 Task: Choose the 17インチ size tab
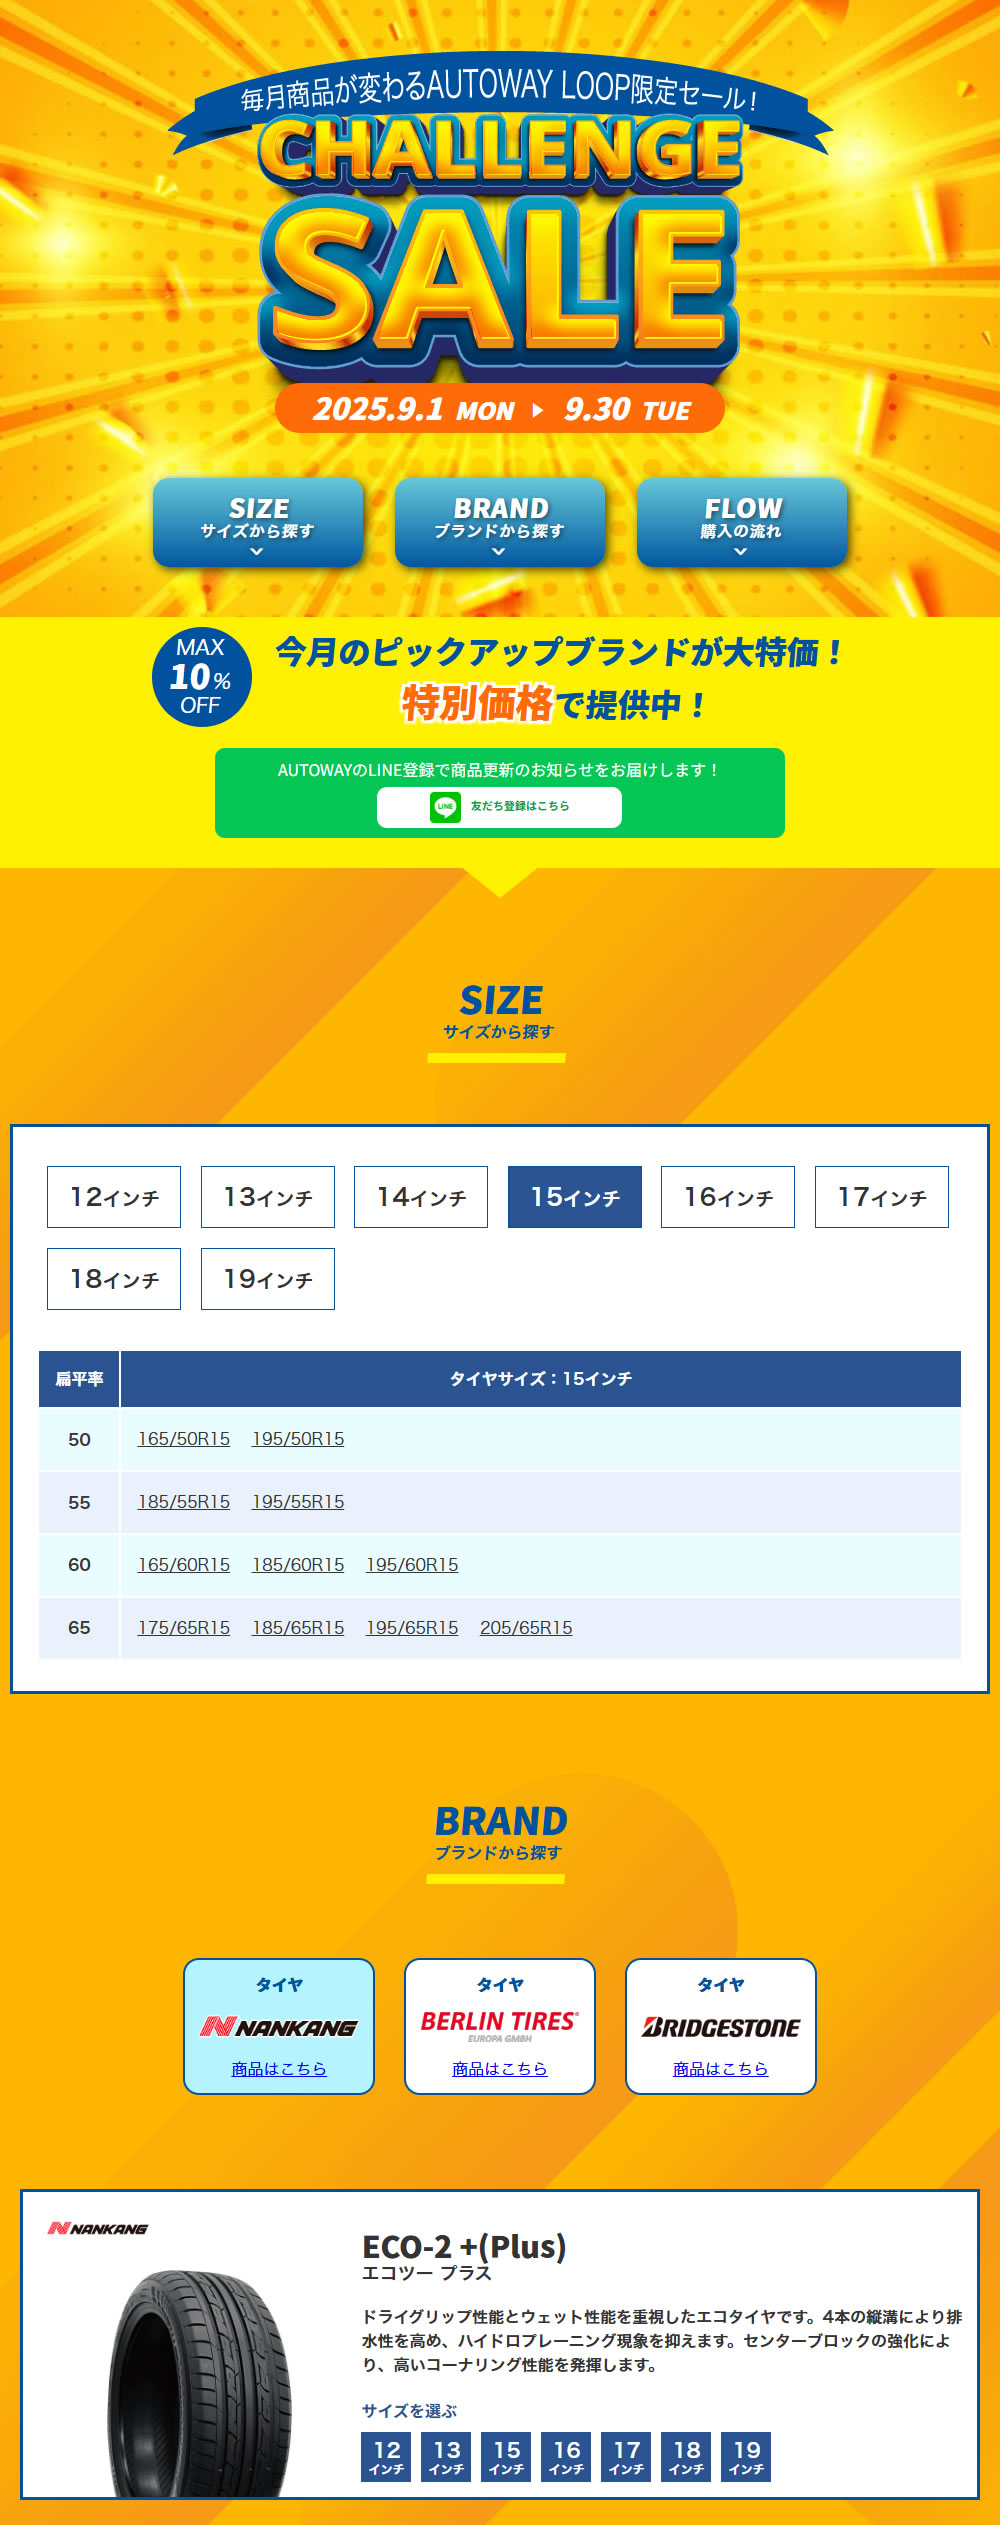882,1197
